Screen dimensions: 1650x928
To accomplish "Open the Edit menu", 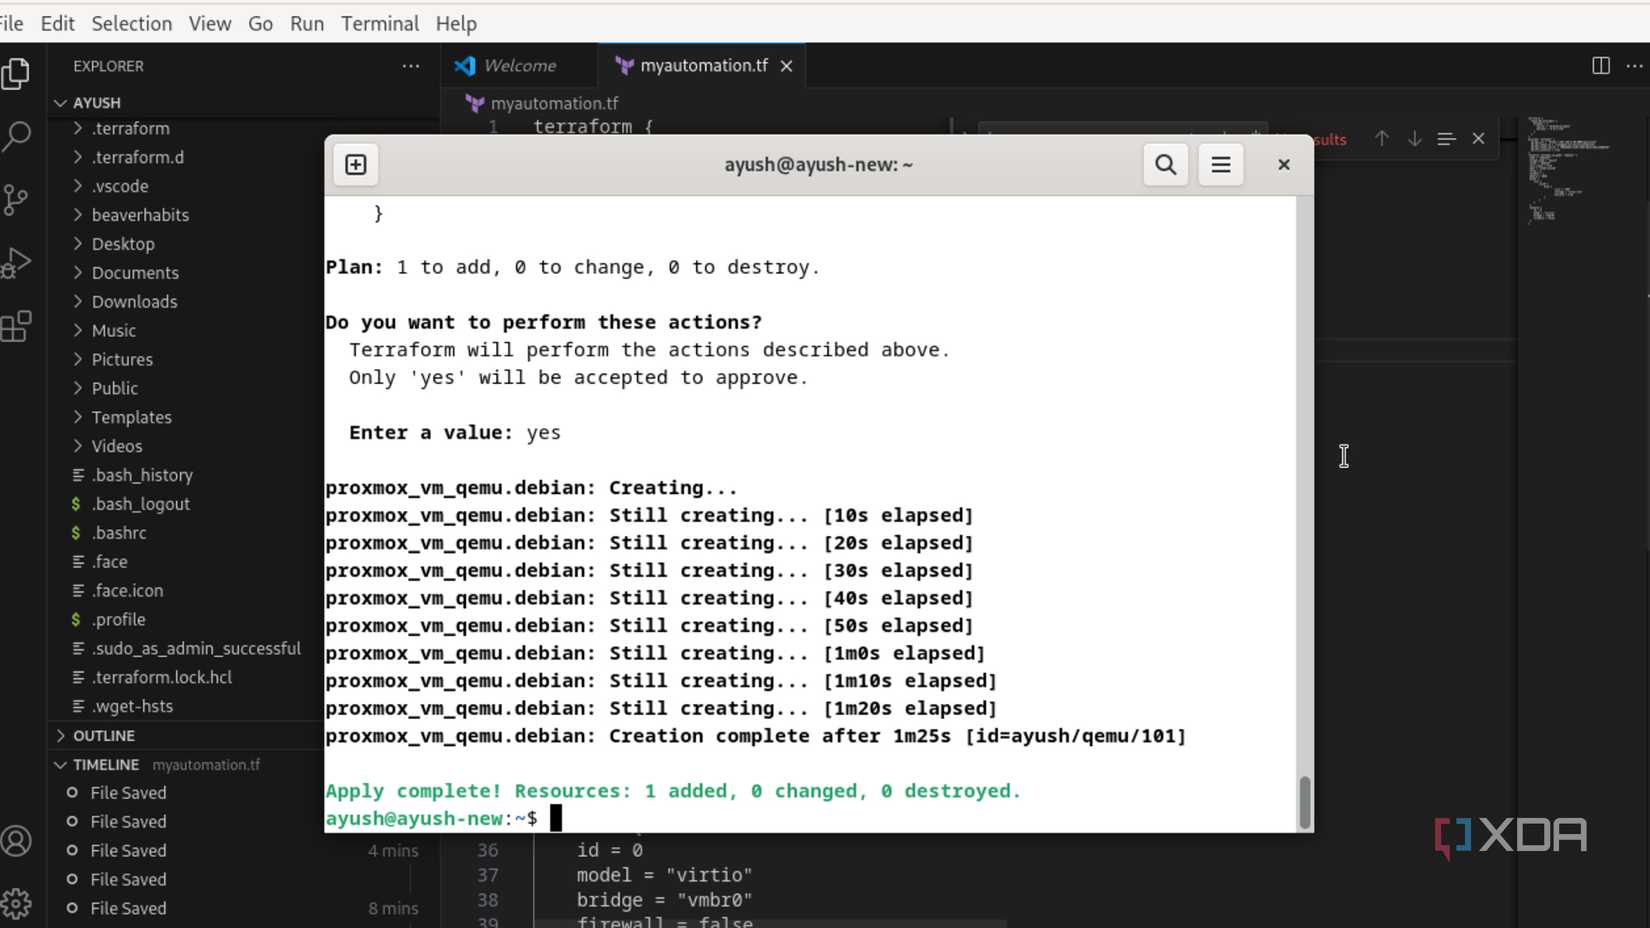I will point(57,23).
